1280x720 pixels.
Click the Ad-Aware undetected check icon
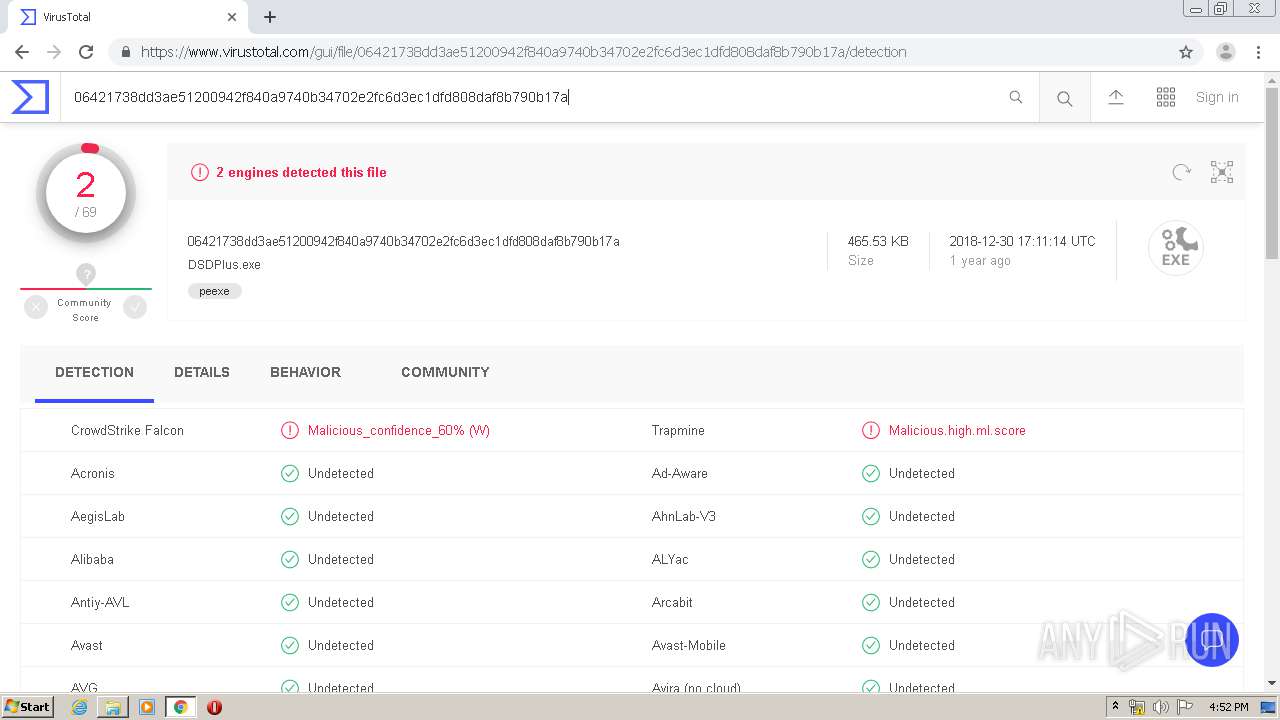(x=871, y=473)
